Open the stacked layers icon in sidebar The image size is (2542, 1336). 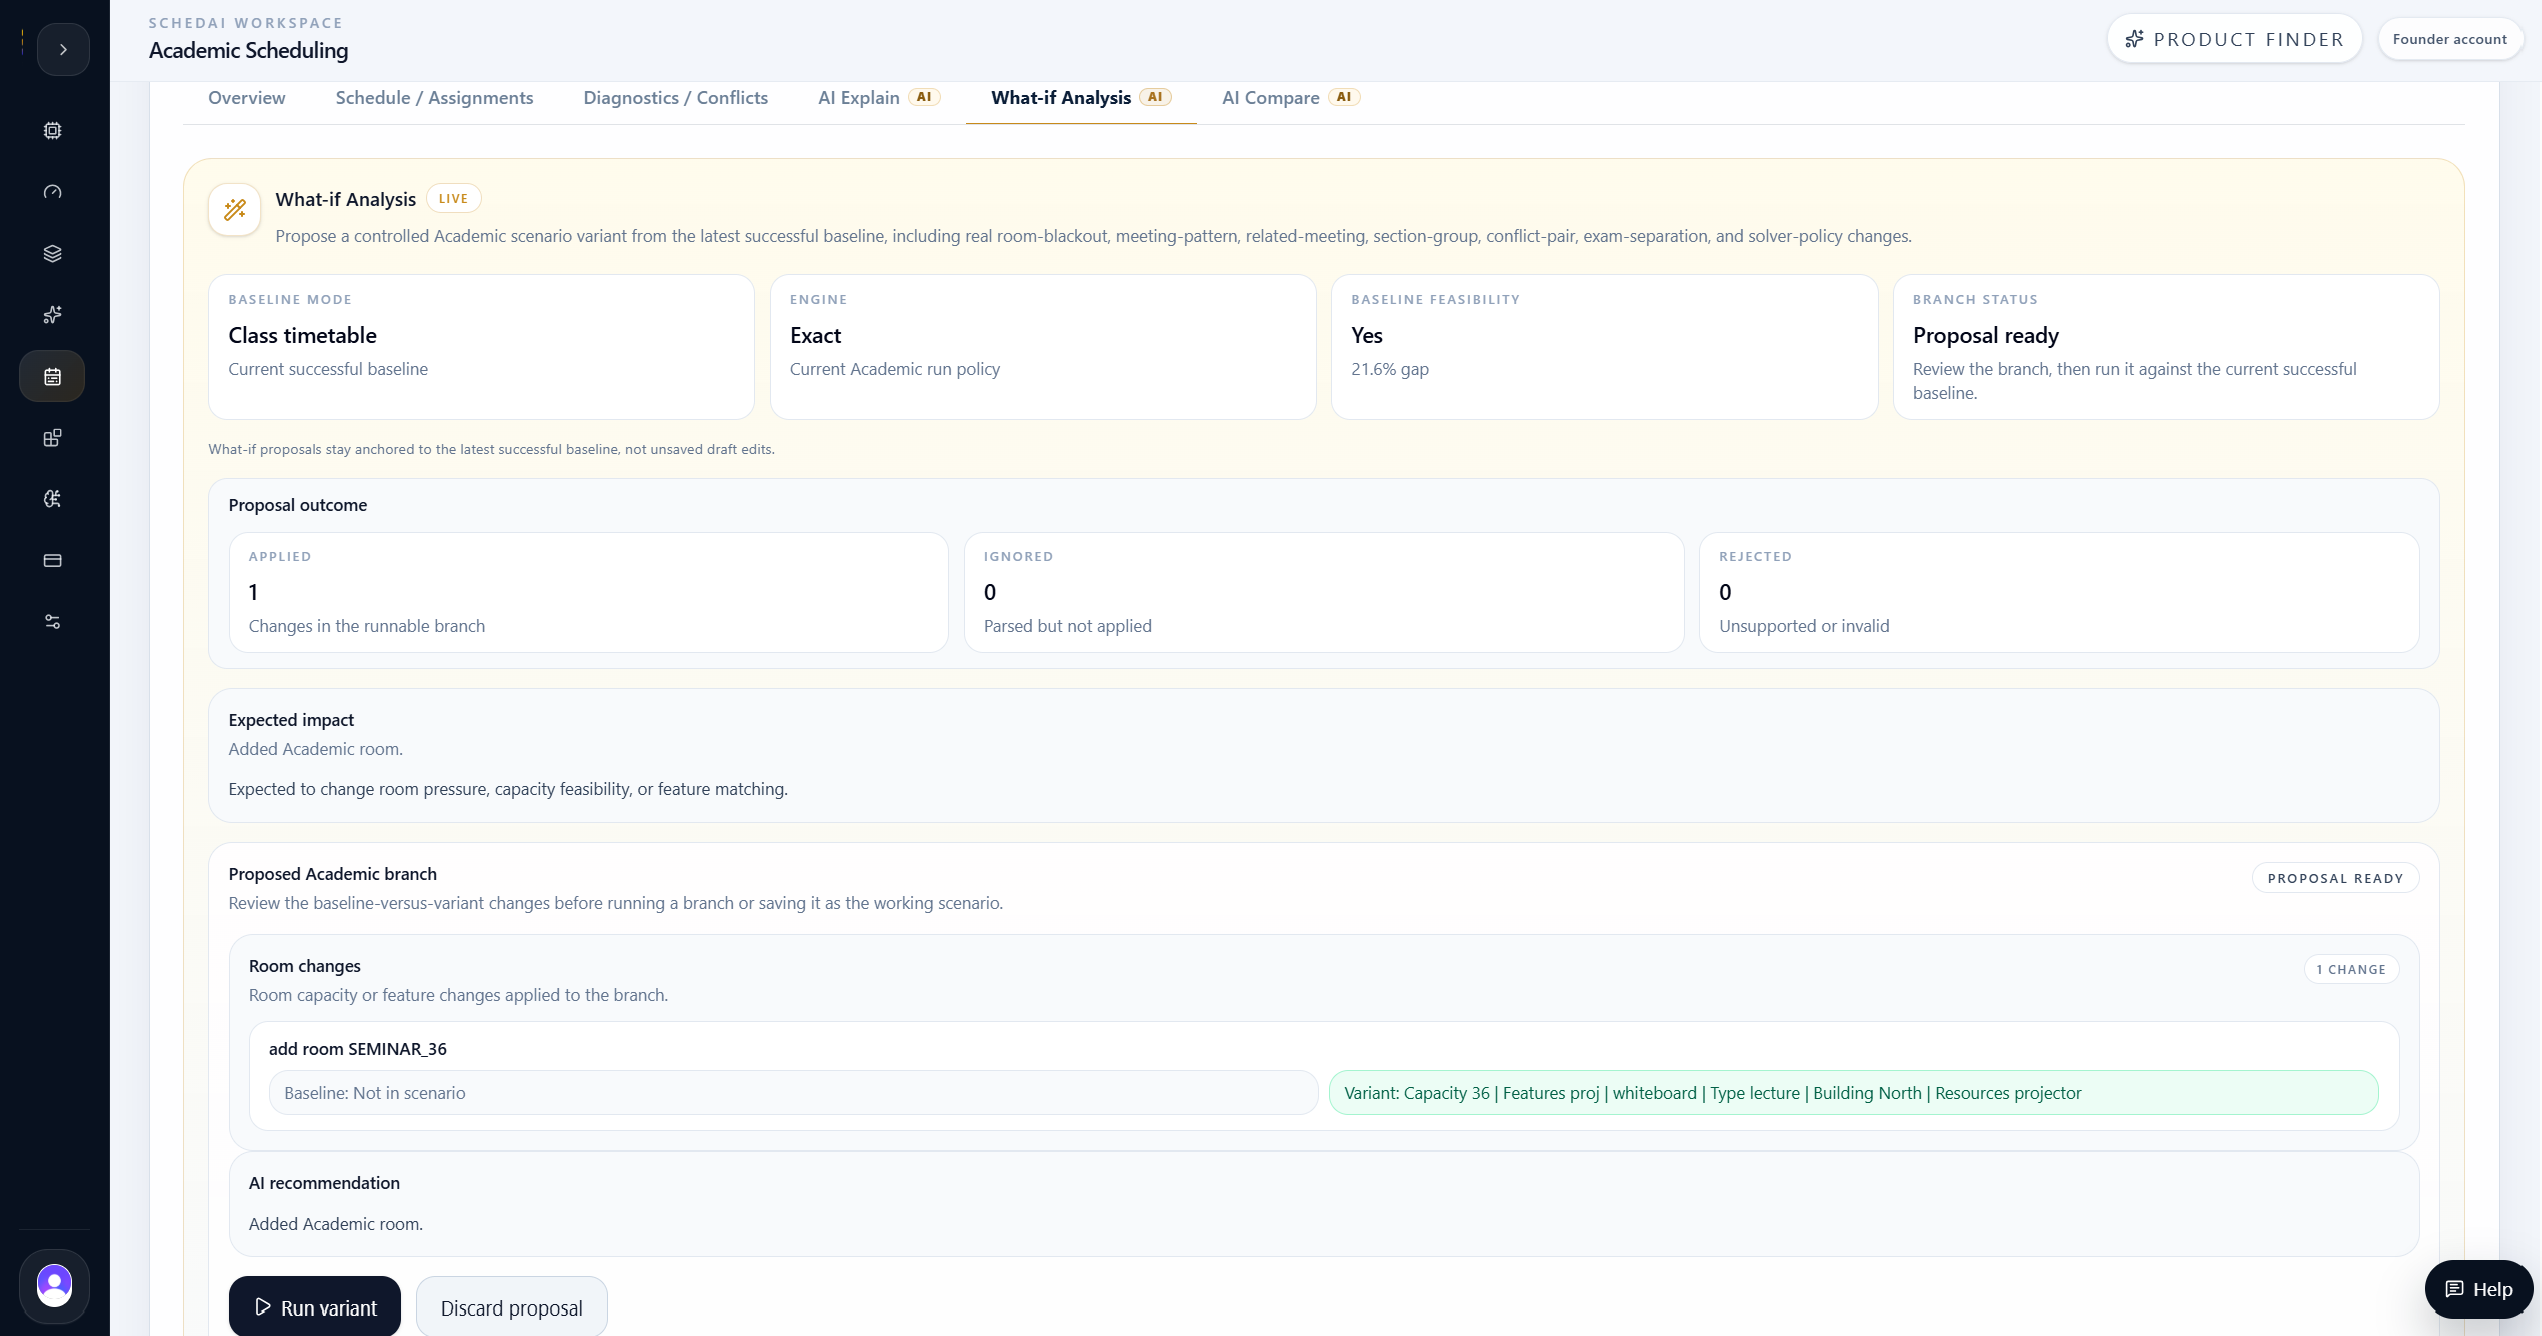(53, 254)
